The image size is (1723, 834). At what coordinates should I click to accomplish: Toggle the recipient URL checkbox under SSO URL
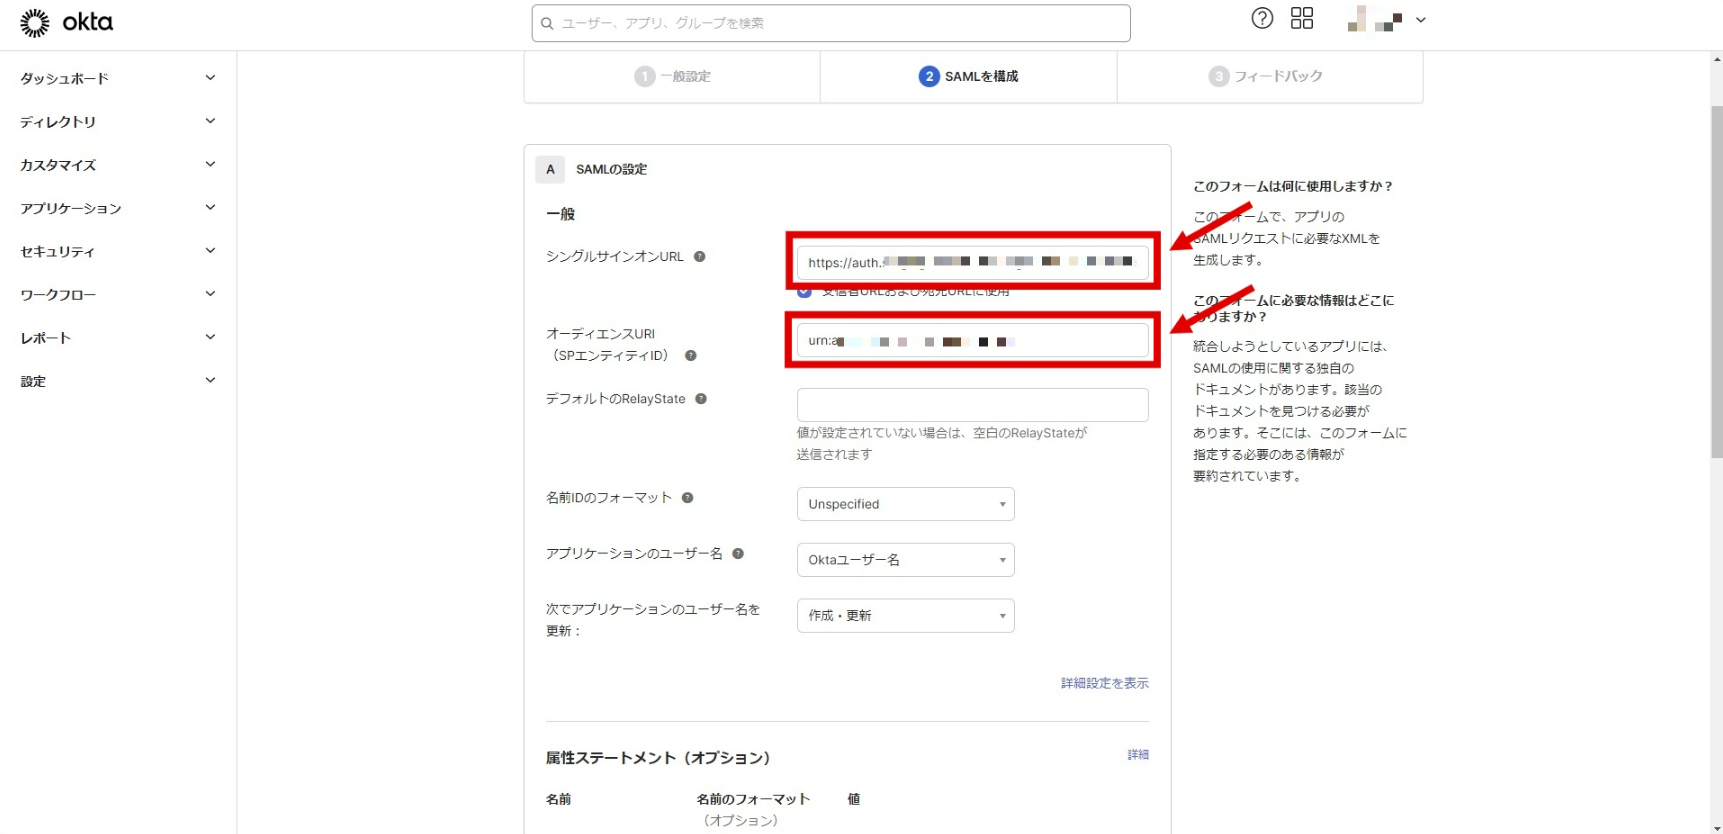click(x=804, y=292)
